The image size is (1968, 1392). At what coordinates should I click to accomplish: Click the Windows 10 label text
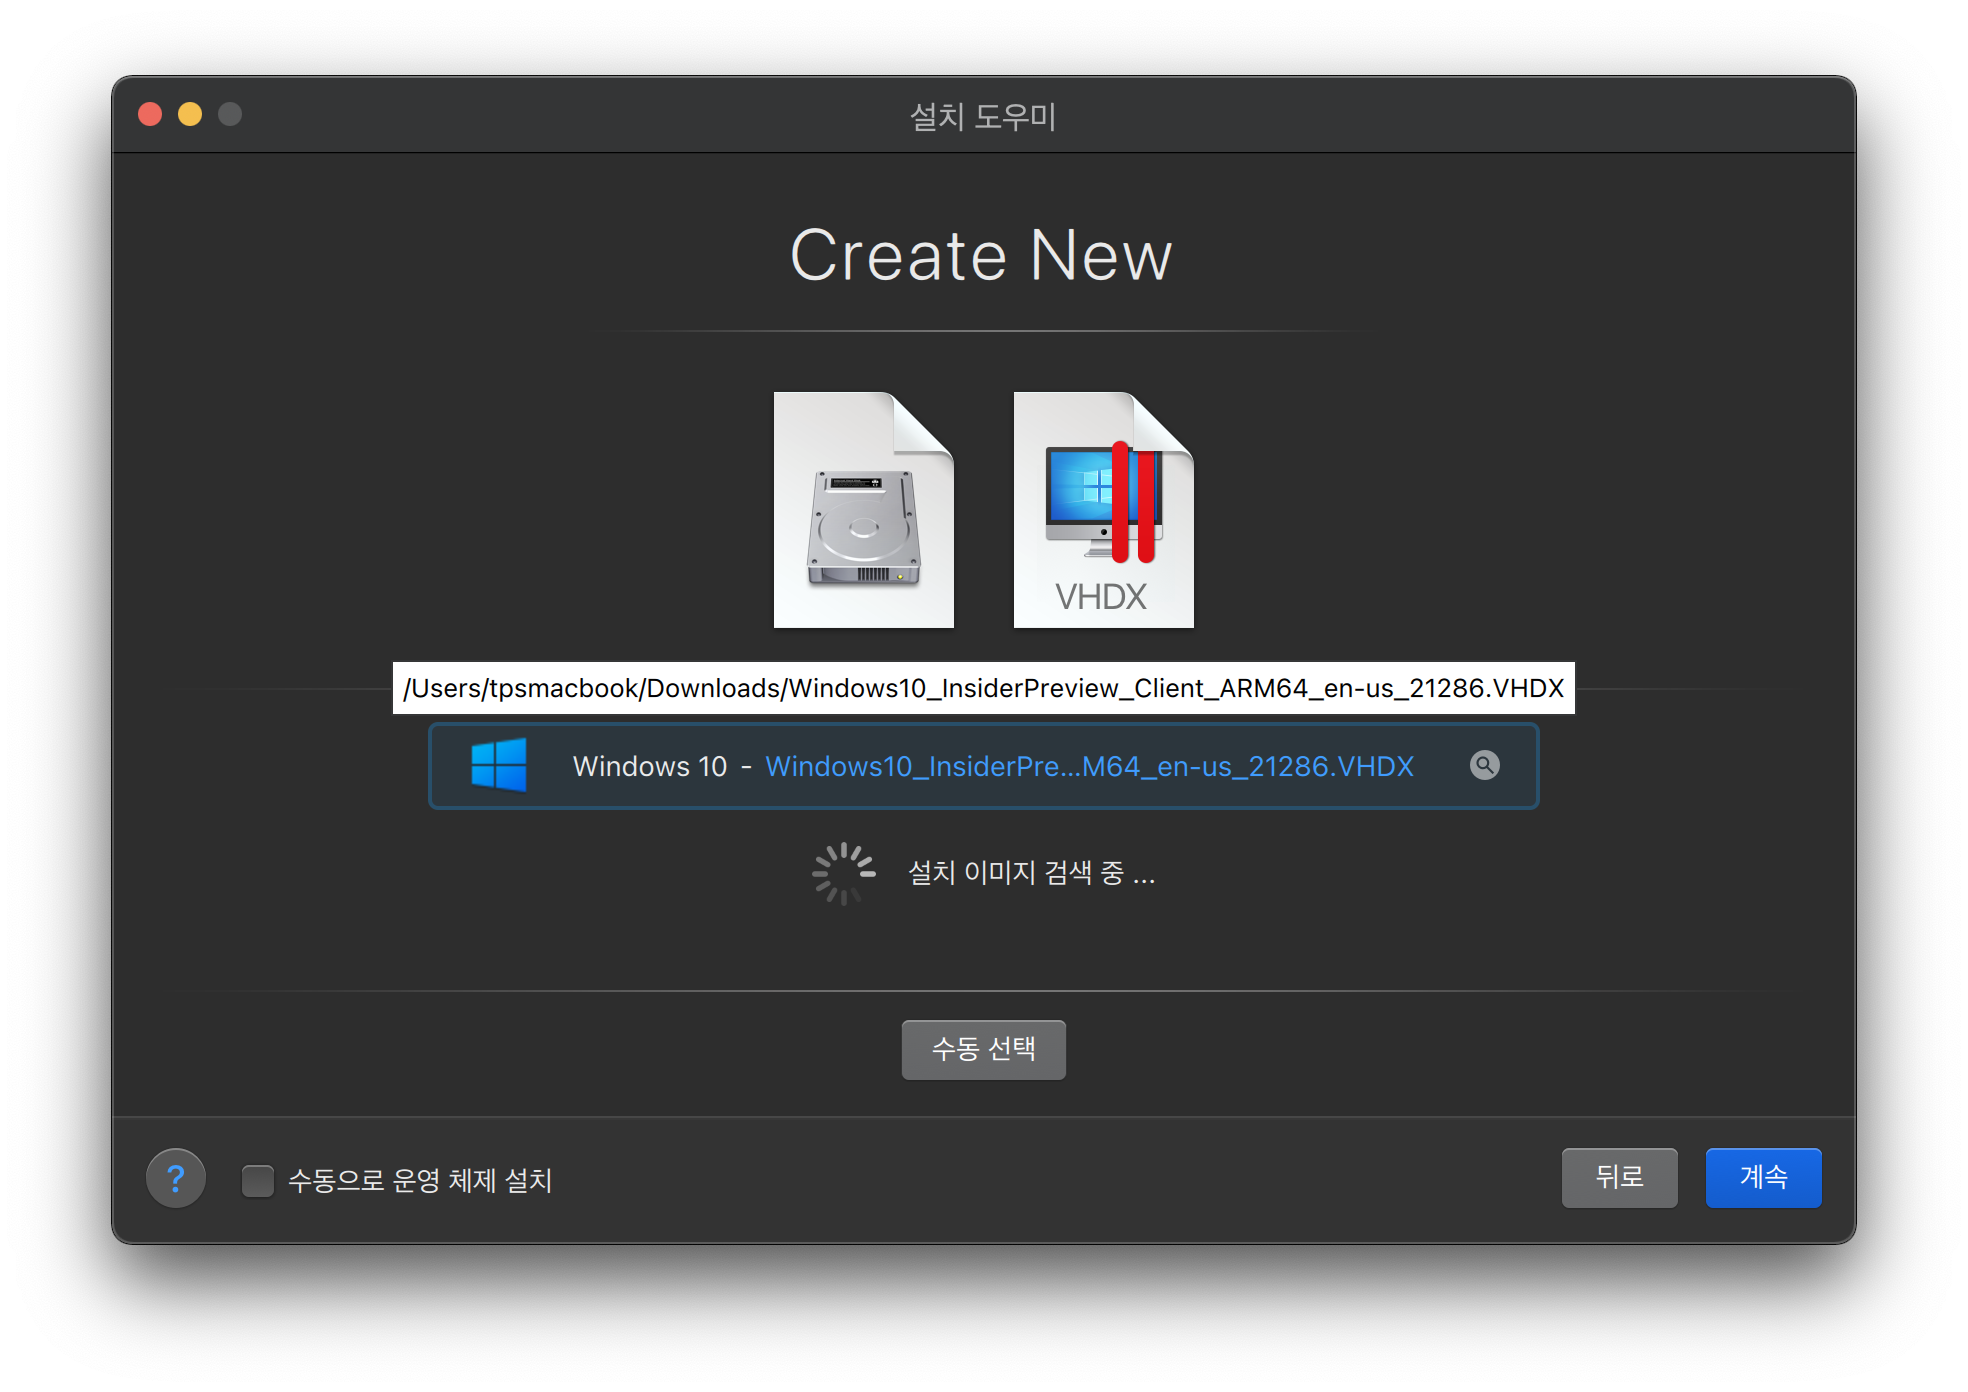click(x=649, y=766)
